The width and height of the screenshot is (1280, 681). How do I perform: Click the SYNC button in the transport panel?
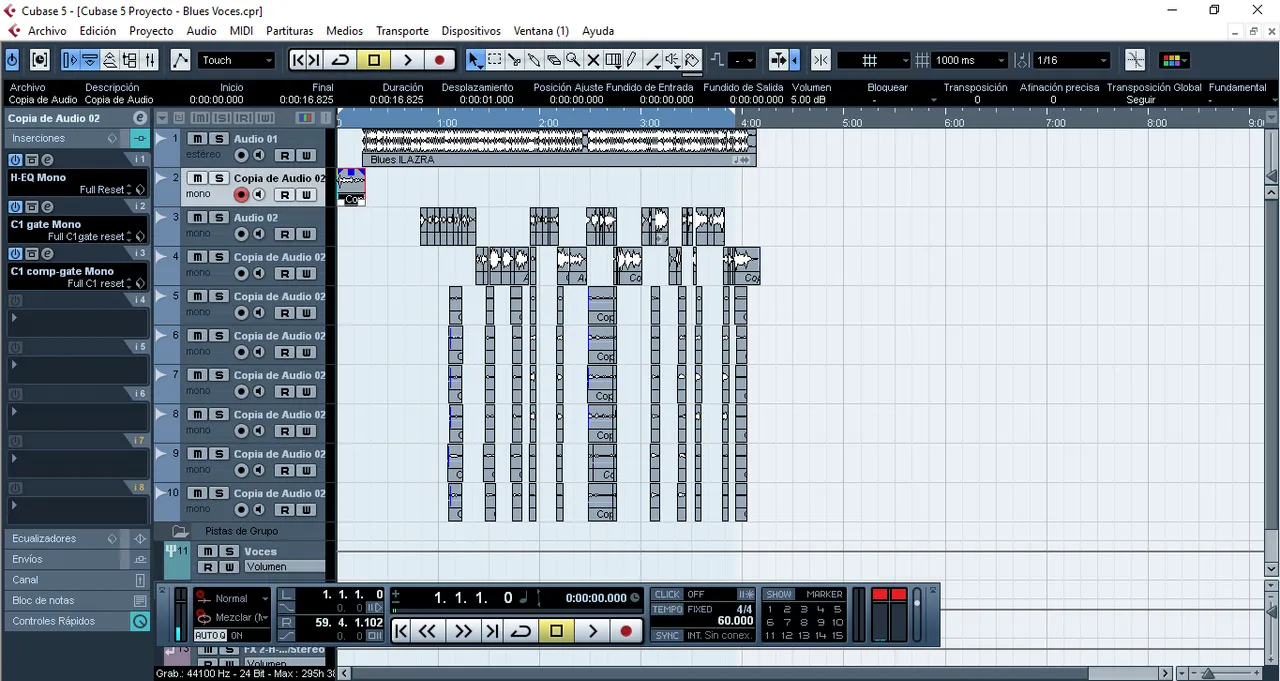pos(667,635)
